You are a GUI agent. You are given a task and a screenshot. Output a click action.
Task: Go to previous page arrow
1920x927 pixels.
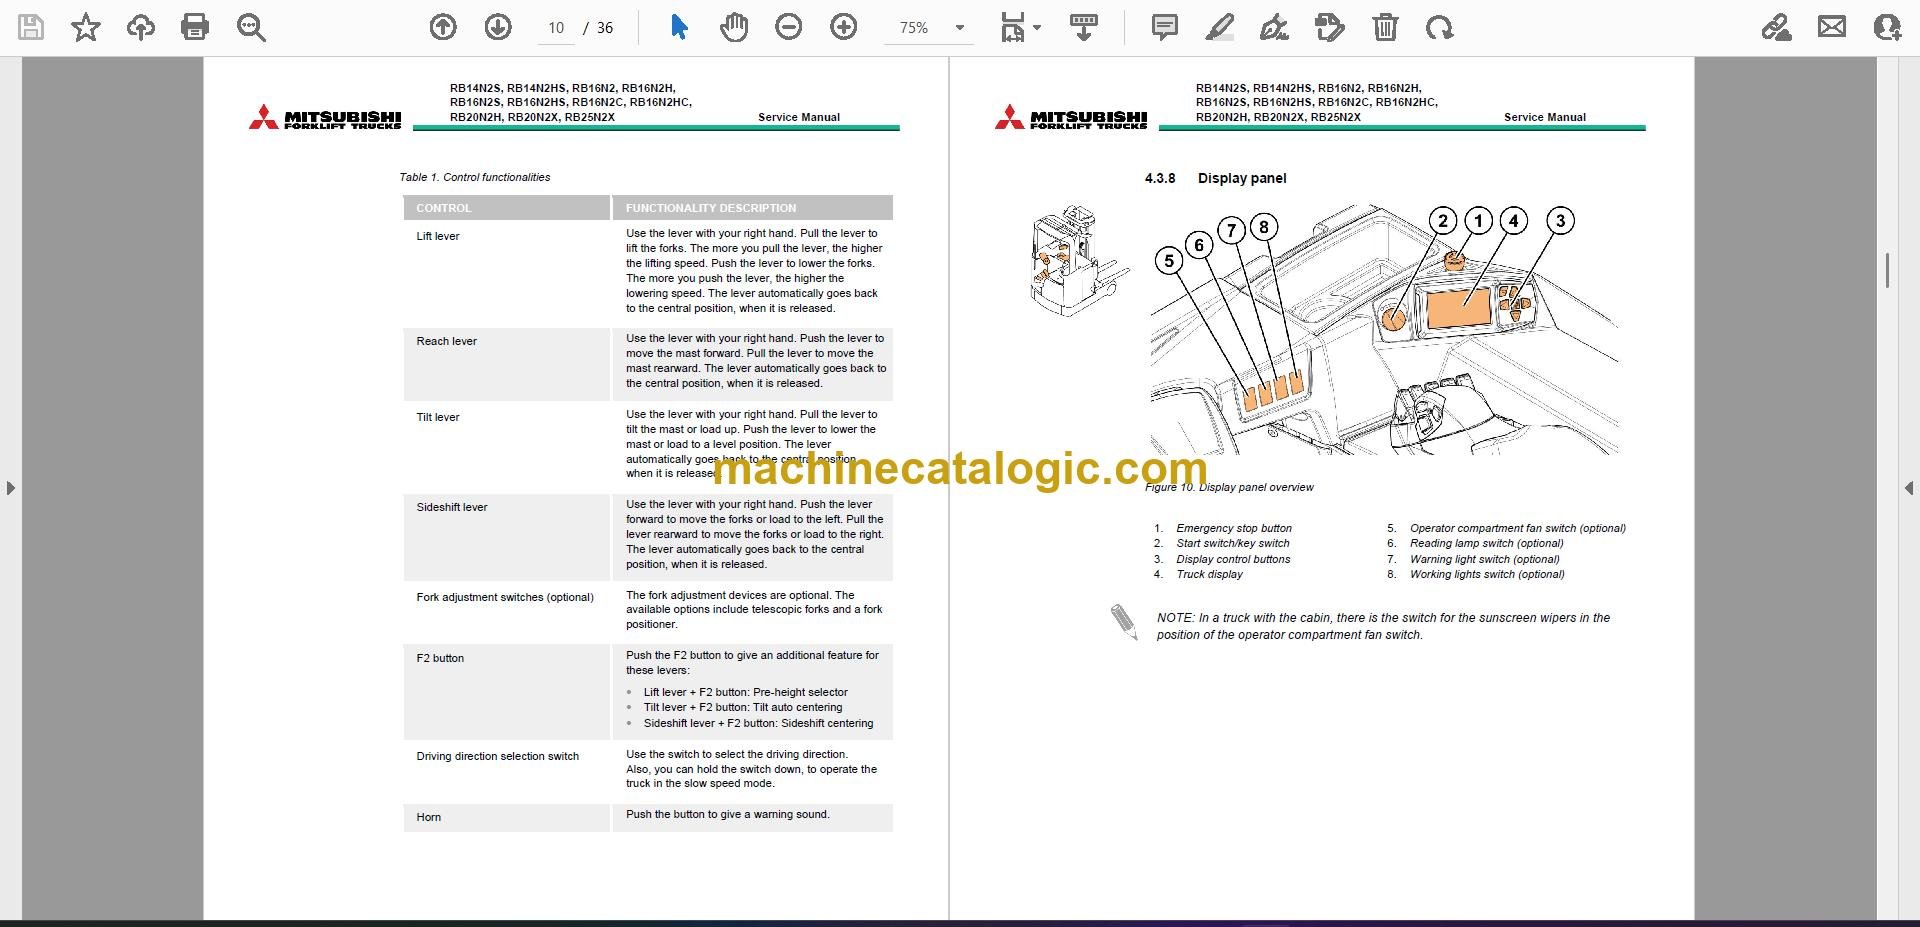point(443,27)
